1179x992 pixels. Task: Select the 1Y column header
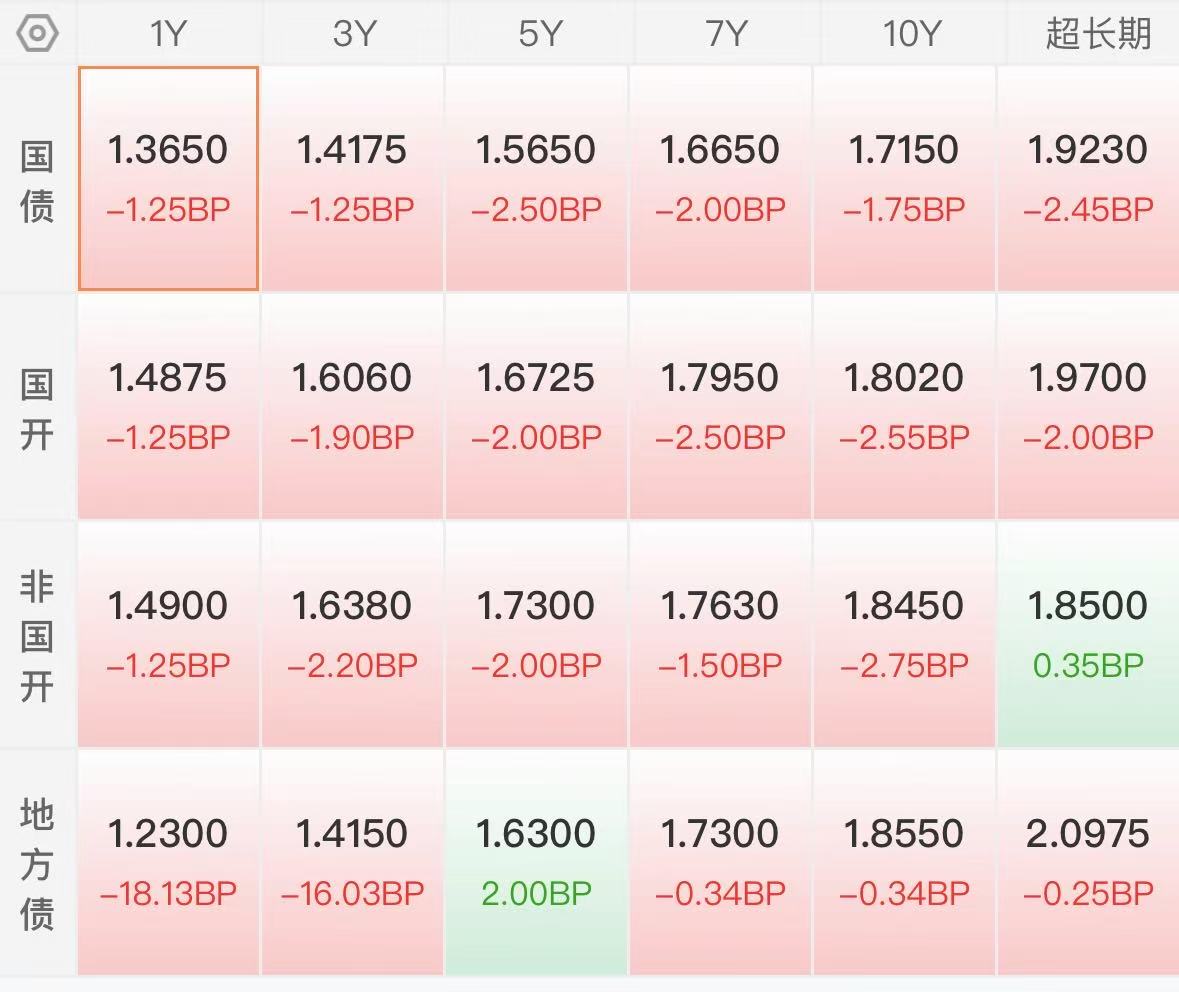pos(168,33)
